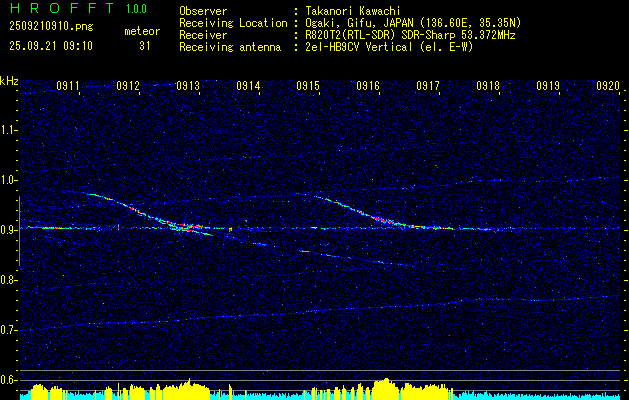
Task: Click the date stamp 25.09.21 09:10
Action: click(51, 46)
